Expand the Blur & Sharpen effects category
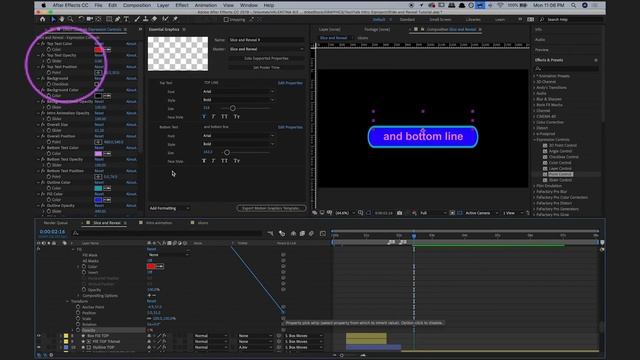The height and width of the screenshot is (360, 640). pos(534,99)
